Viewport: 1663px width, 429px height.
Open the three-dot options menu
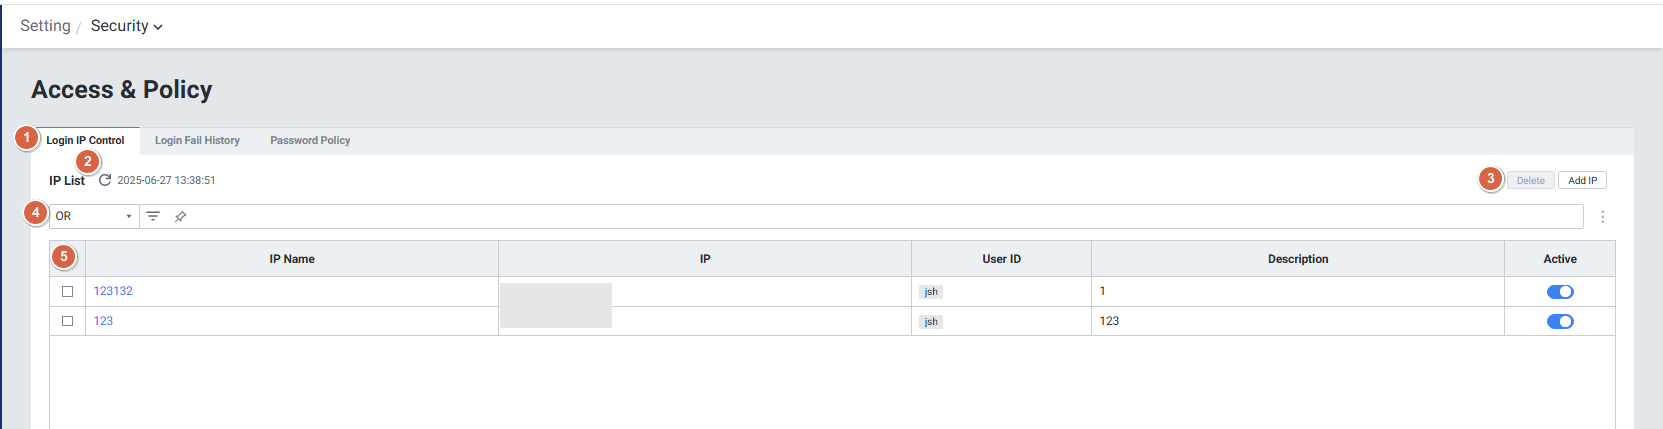[x=1602, y=217]
